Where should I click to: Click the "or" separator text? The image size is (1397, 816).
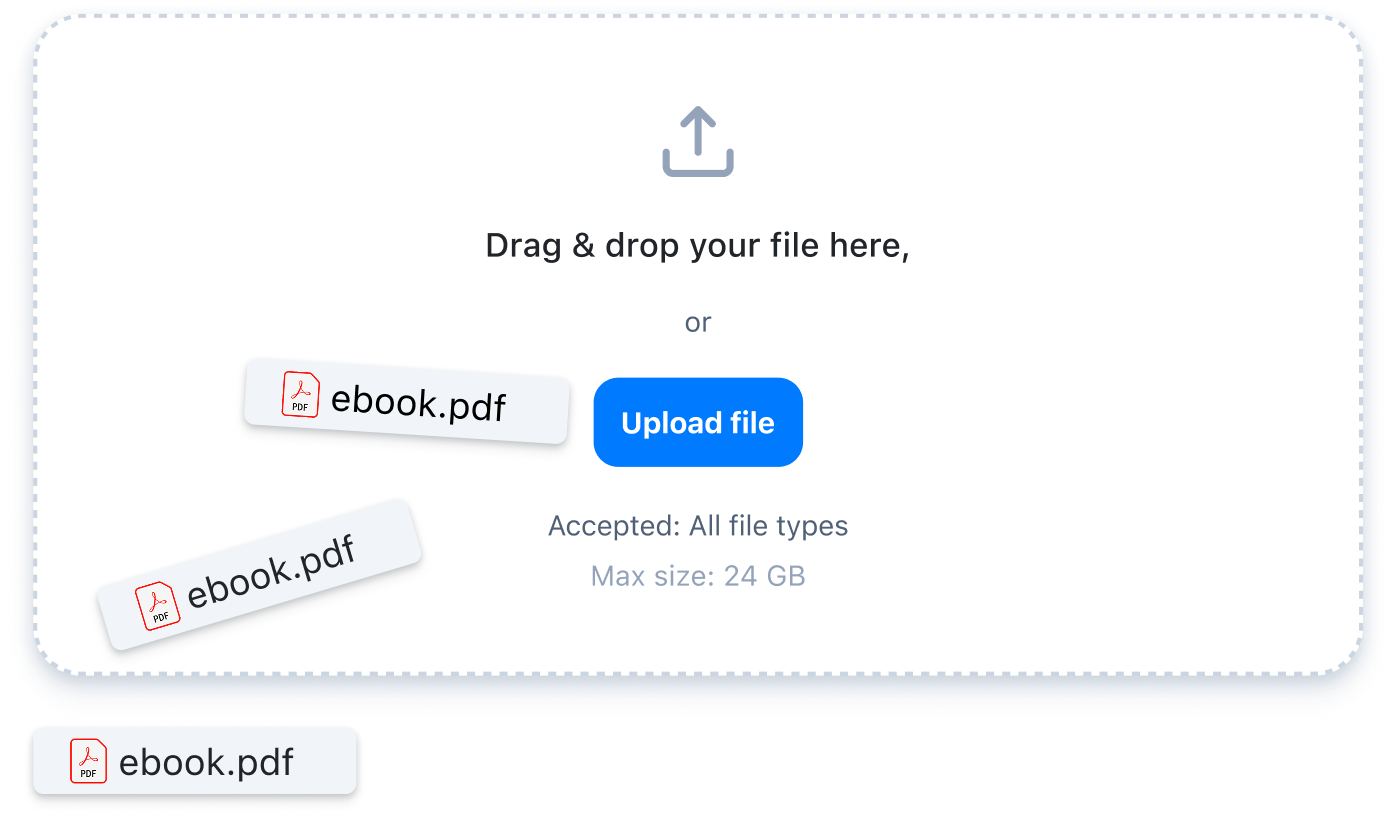point(698,322)
